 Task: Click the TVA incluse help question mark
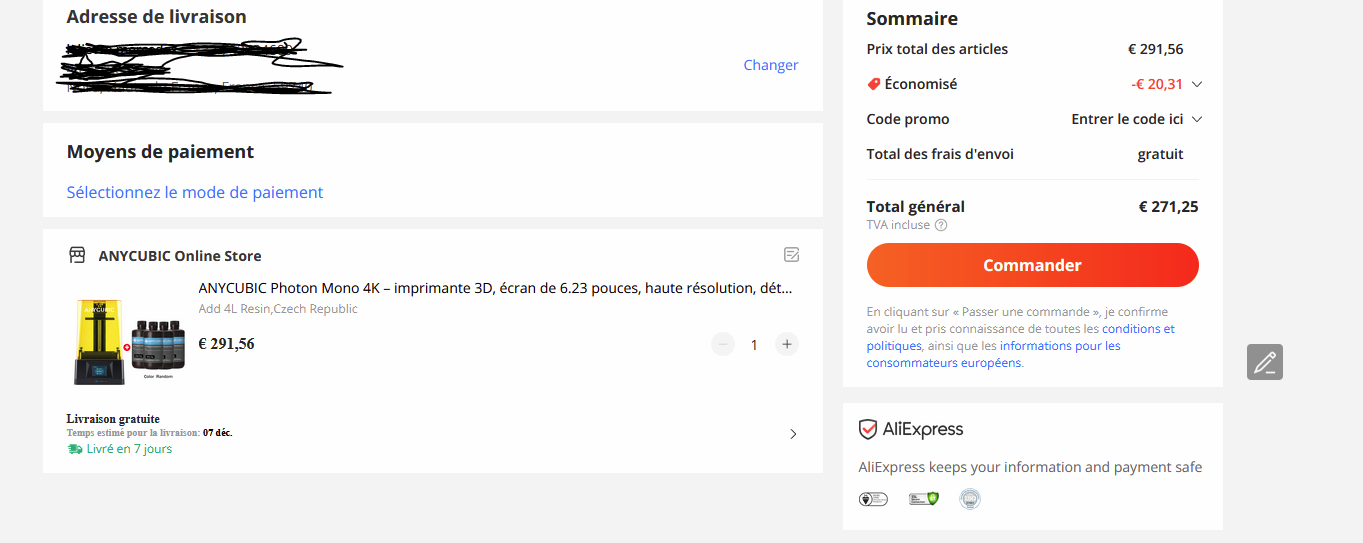(x=941, y=225)
